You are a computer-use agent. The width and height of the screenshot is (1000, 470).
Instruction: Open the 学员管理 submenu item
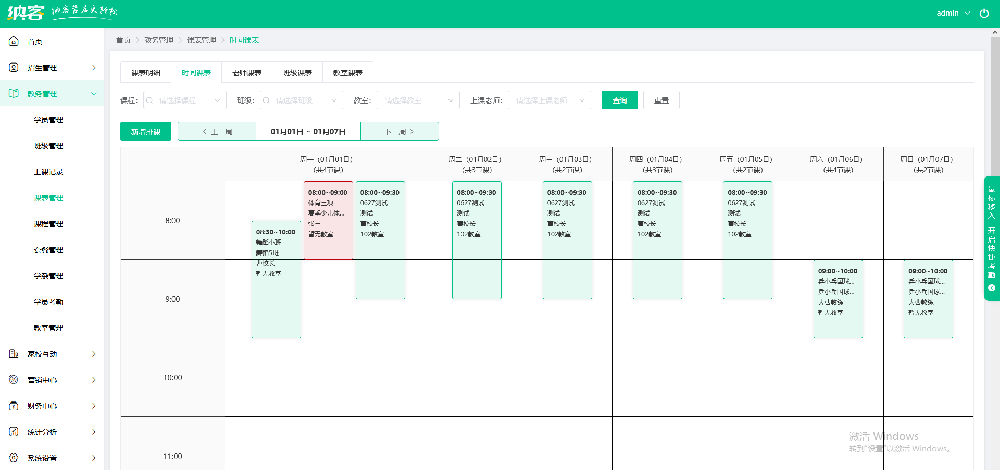(x=48, y=120)
